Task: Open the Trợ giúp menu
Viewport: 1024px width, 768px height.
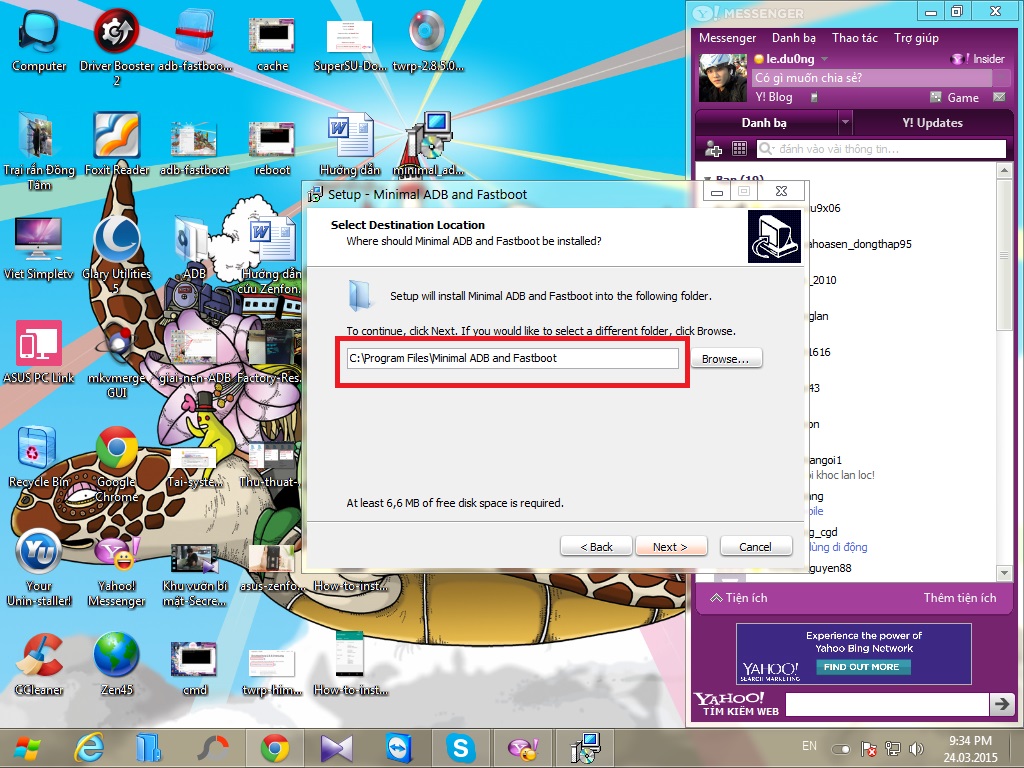Action: click(916, 38)
